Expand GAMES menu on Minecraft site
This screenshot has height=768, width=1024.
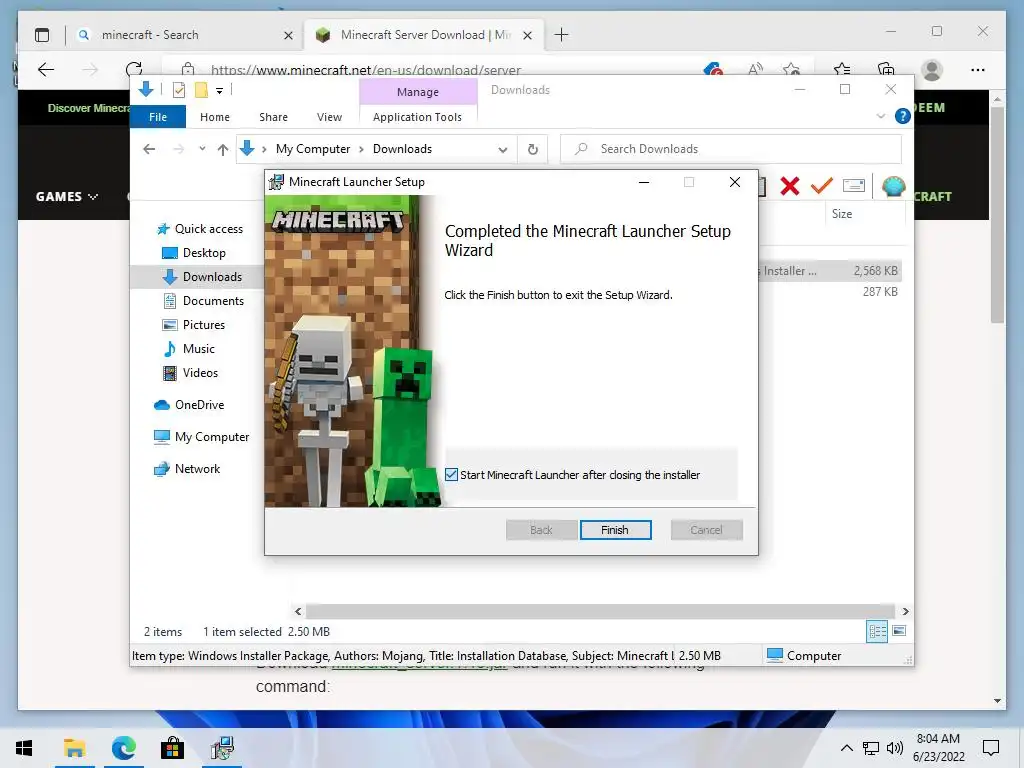coord(67,197)
